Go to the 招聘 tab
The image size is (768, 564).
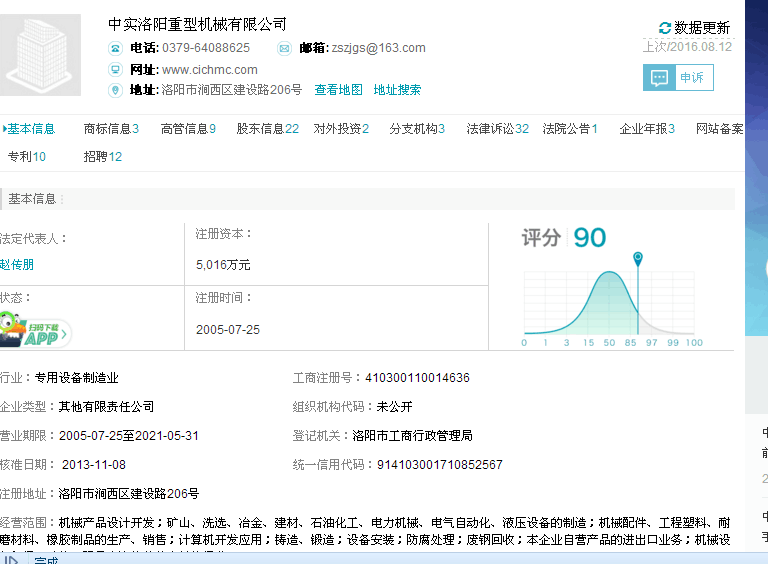(x=102, y=157)
